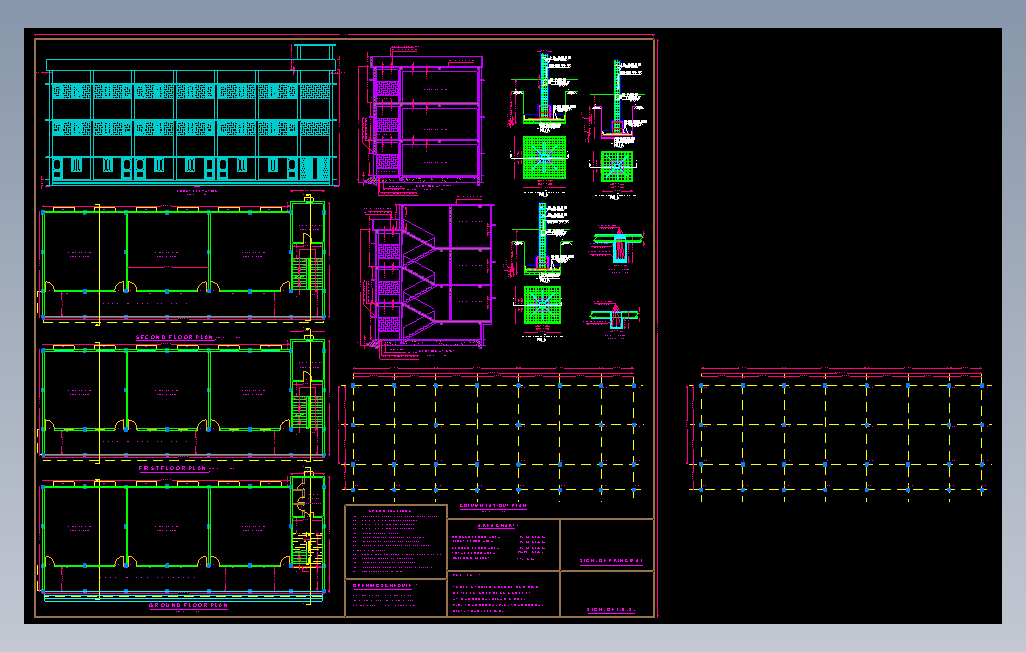This screenshot has height=652, width=1026.
Task: Select the upper magenta building cross-section
Action: pyautogui.click(x=422, y=120)
